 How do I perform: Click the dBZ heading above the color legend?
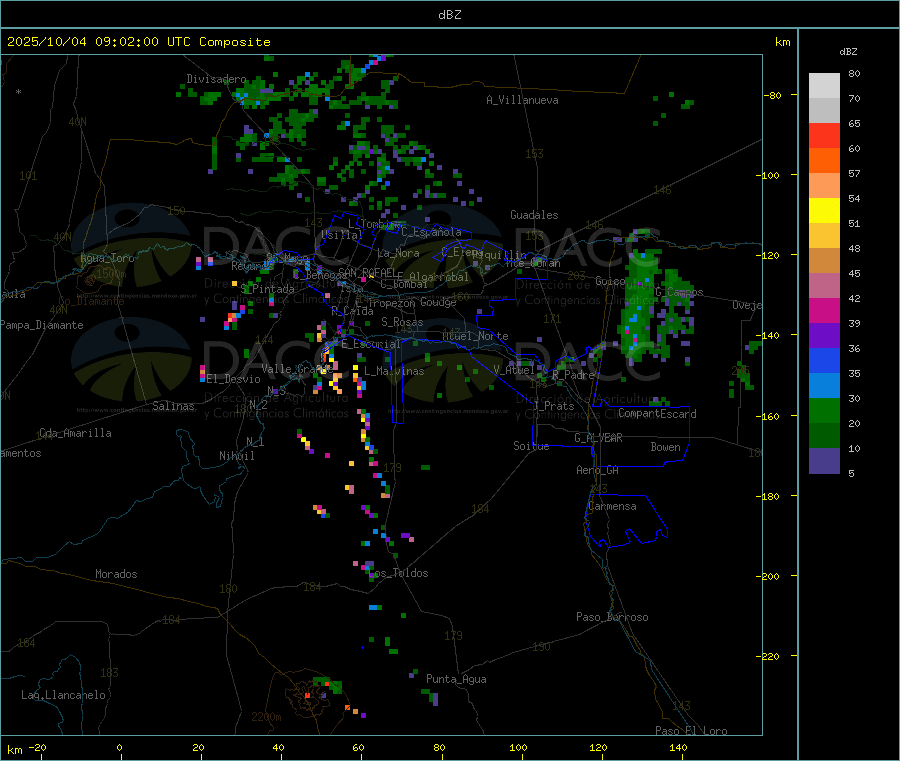848,52
